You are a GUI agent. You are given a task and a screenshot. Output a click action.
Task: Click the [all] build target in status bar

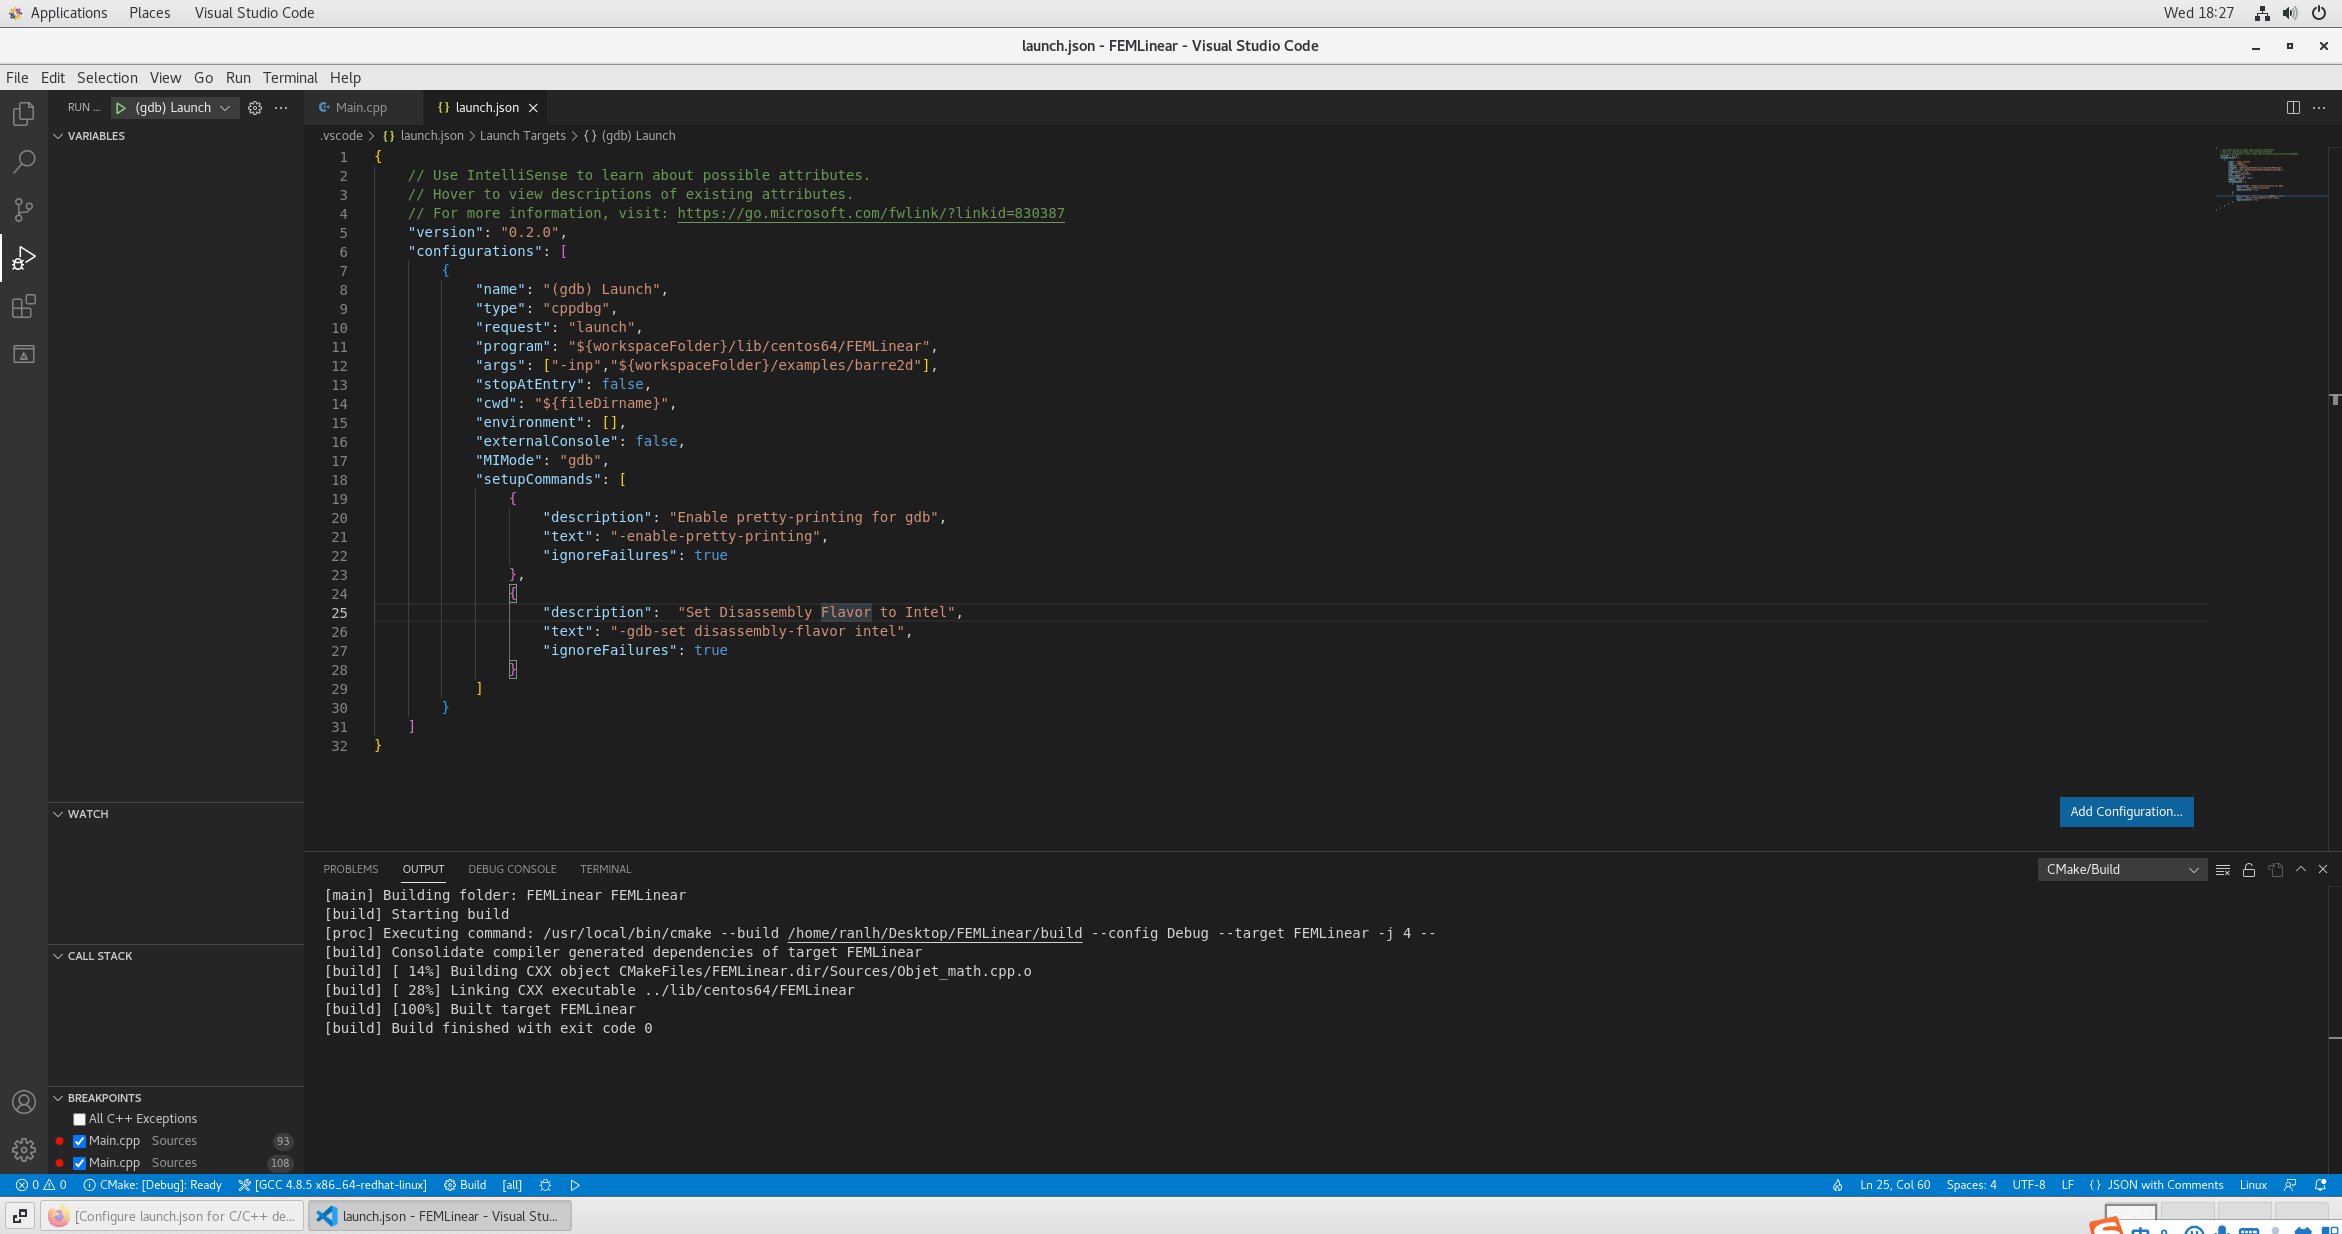tap(512, 1185)
